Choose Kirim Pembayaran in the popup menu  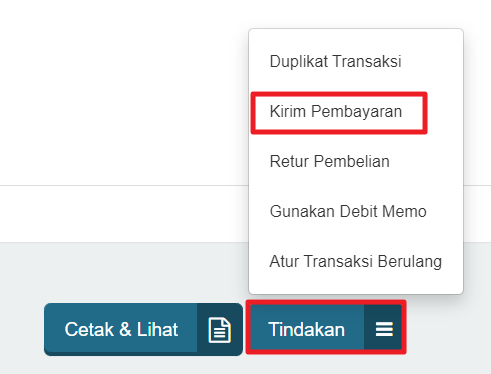click(x=336, y=111)
